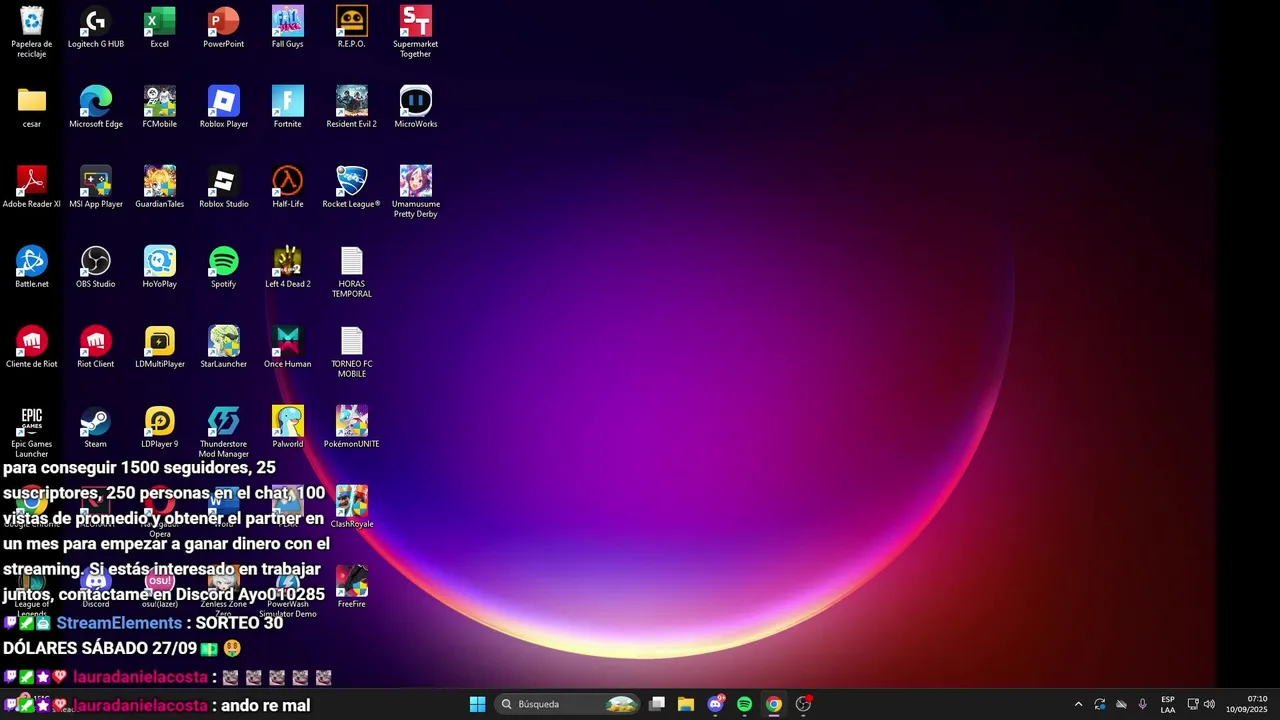Open the Windows Start menu
This screenshot has height=720, width=1280.
click(x=477, y=704)
